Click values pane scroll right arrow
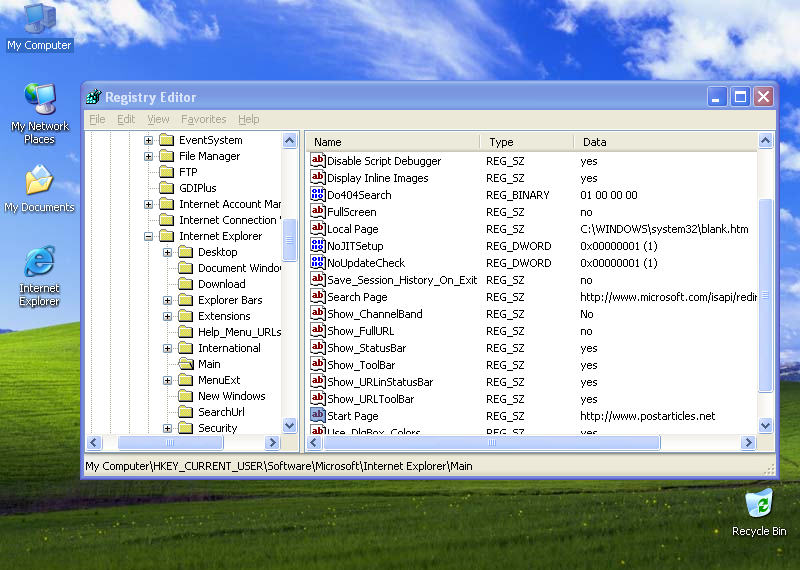Screen dimensions: 800x570 click(748, 442)
